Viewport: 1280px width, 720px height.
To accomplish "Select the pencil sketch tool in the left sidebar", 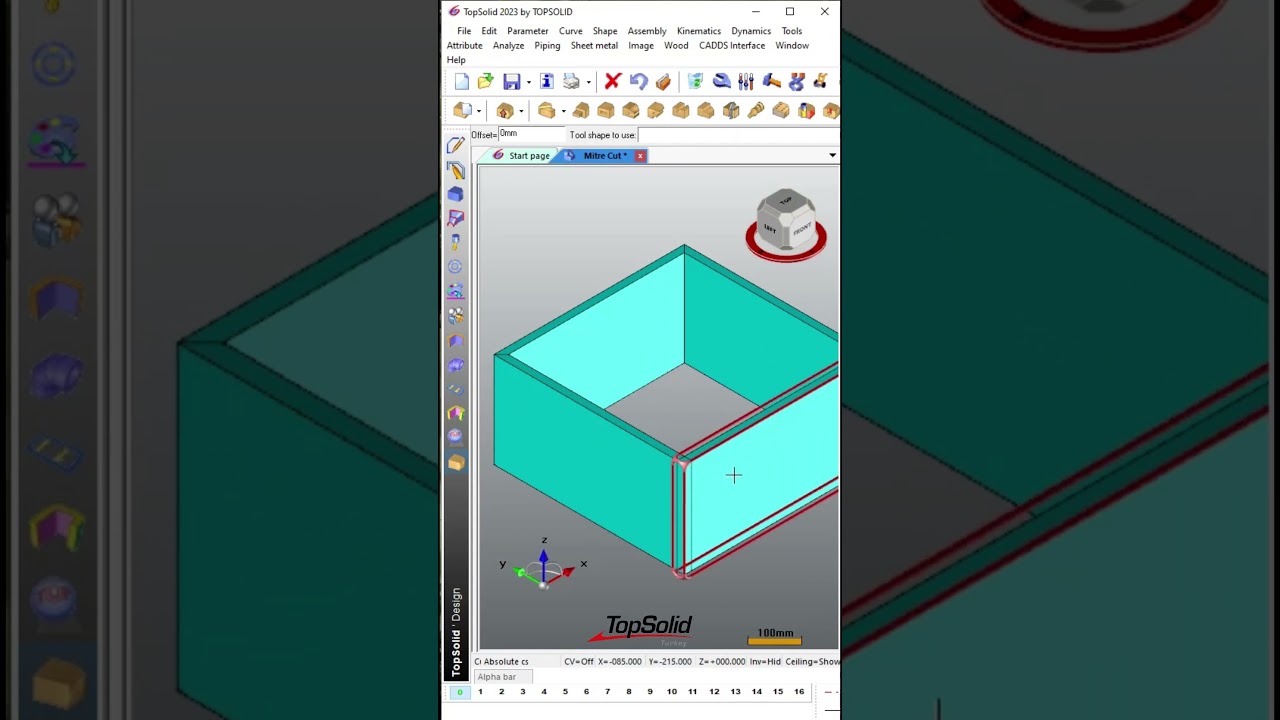I will pyautogui.click(x=456, y=146).
